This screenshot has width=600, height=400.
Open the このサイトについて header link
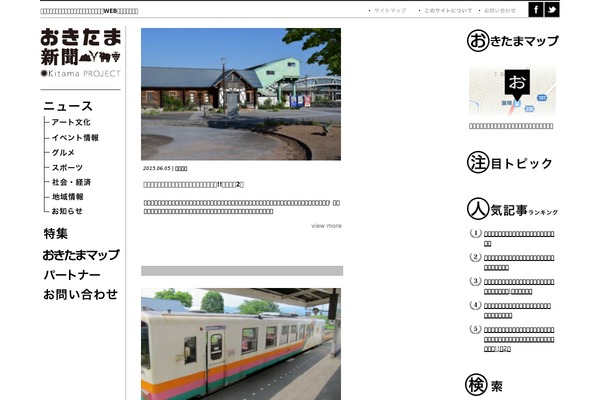pyautogui.click(x=448, y=11)
